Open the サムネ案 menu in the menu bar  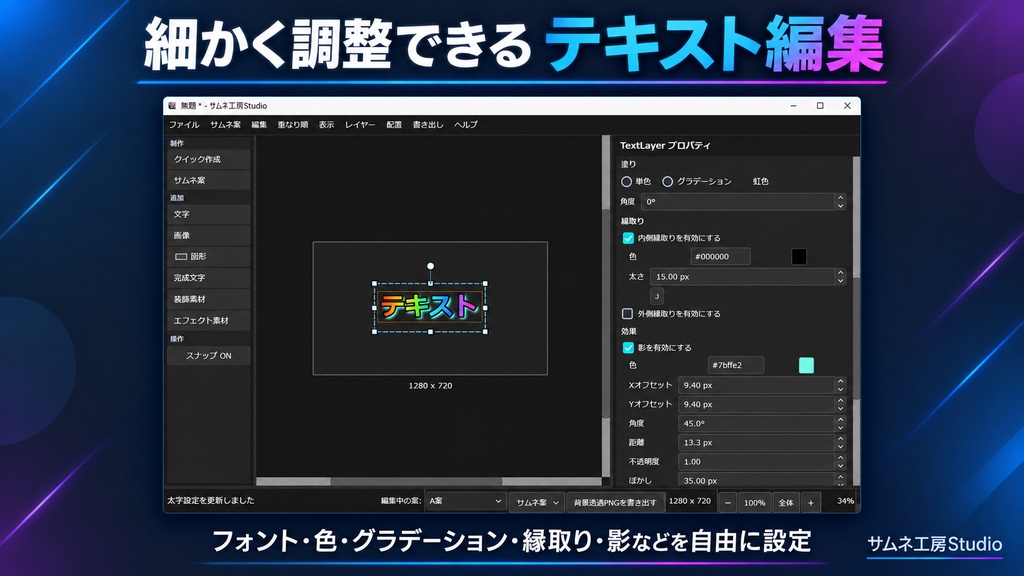coord(225,125)
